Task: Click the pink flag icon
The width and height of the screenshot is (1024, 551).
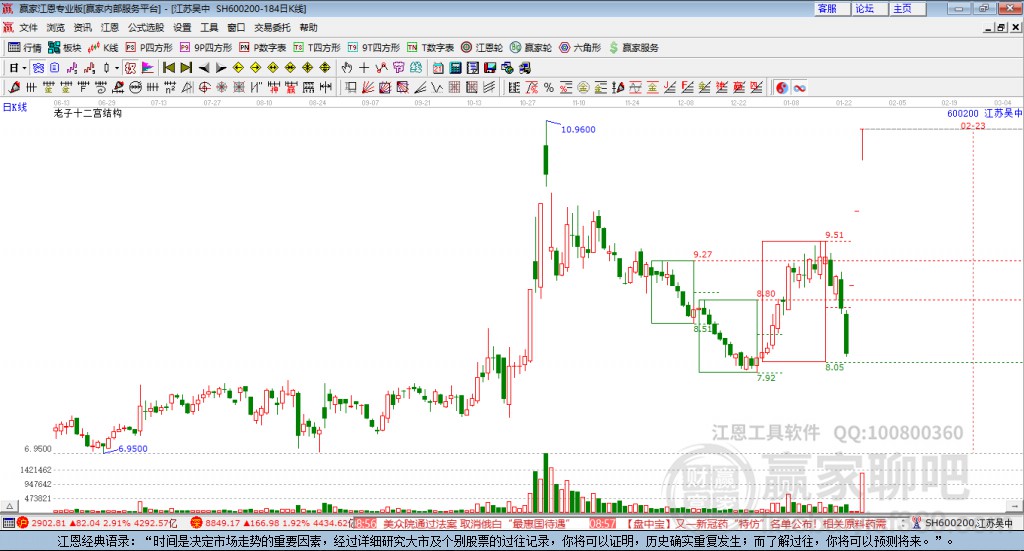Action: (x=148, y=68)
